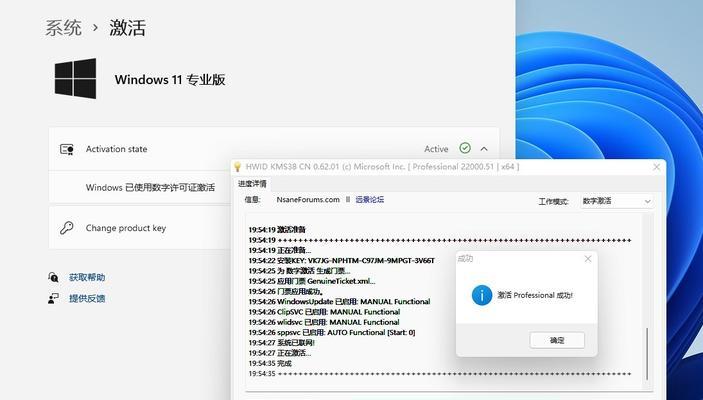Click the blue info icon in dialog

pos(482,295)
